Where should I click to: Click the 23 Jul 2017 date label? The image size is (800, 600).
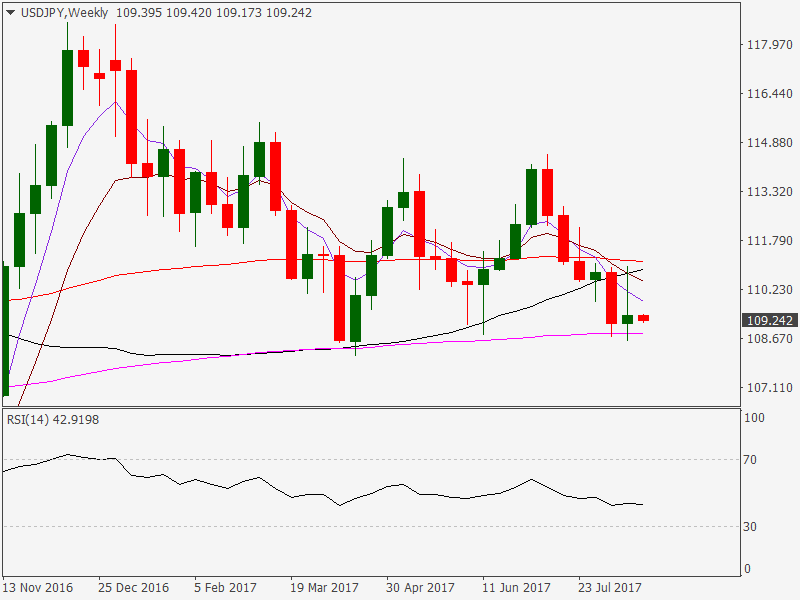[610, 588]
